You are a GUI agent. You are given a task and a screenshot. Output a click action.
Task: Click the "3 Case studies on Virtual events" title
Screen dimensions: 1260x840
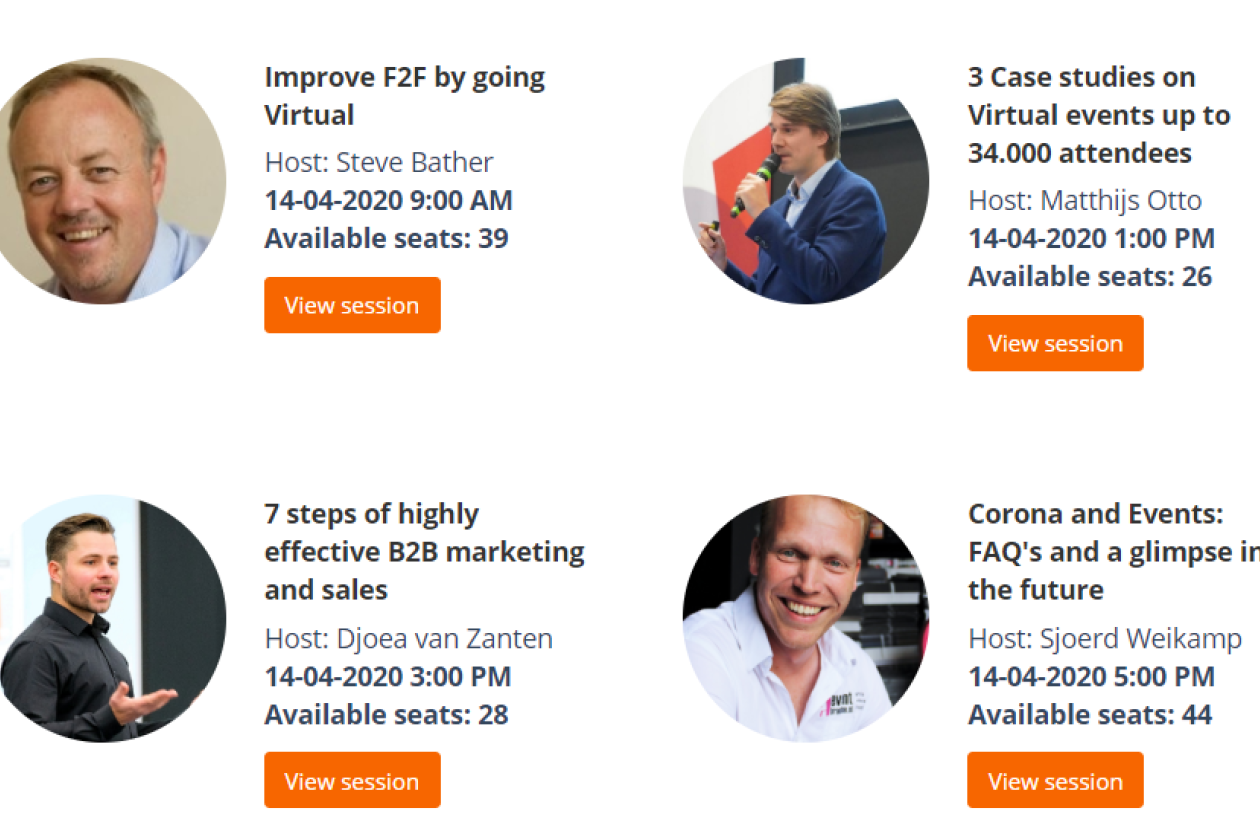click(1098, 115)
